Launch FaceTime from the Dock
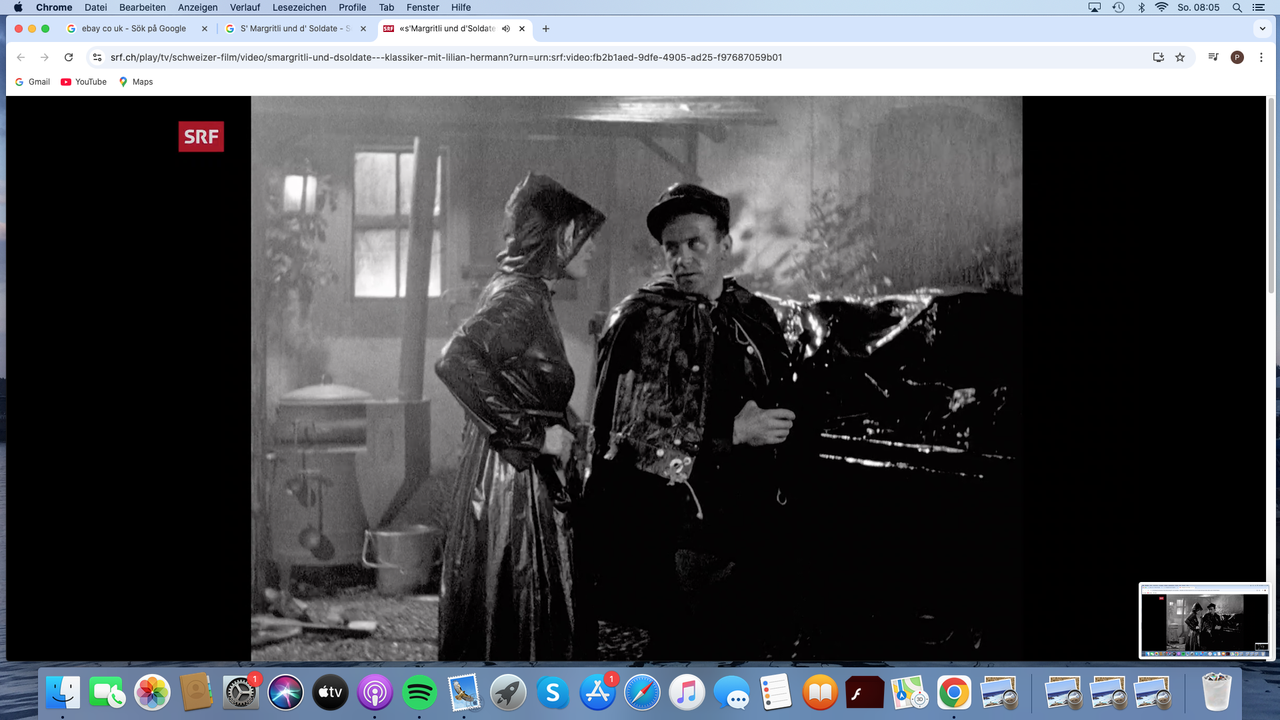Viewport: 1280px width, 720px height. click(108, 691)
